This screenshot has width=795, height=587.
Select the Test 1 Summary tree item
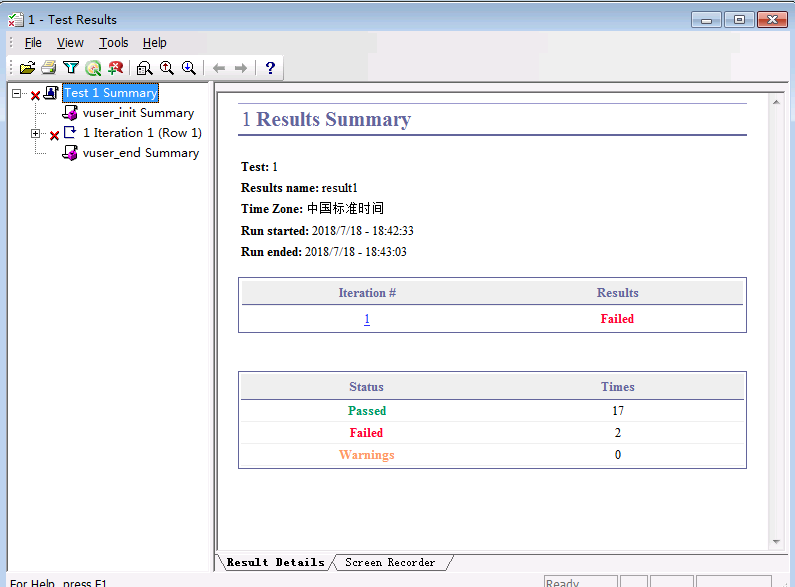pos(110,93)
